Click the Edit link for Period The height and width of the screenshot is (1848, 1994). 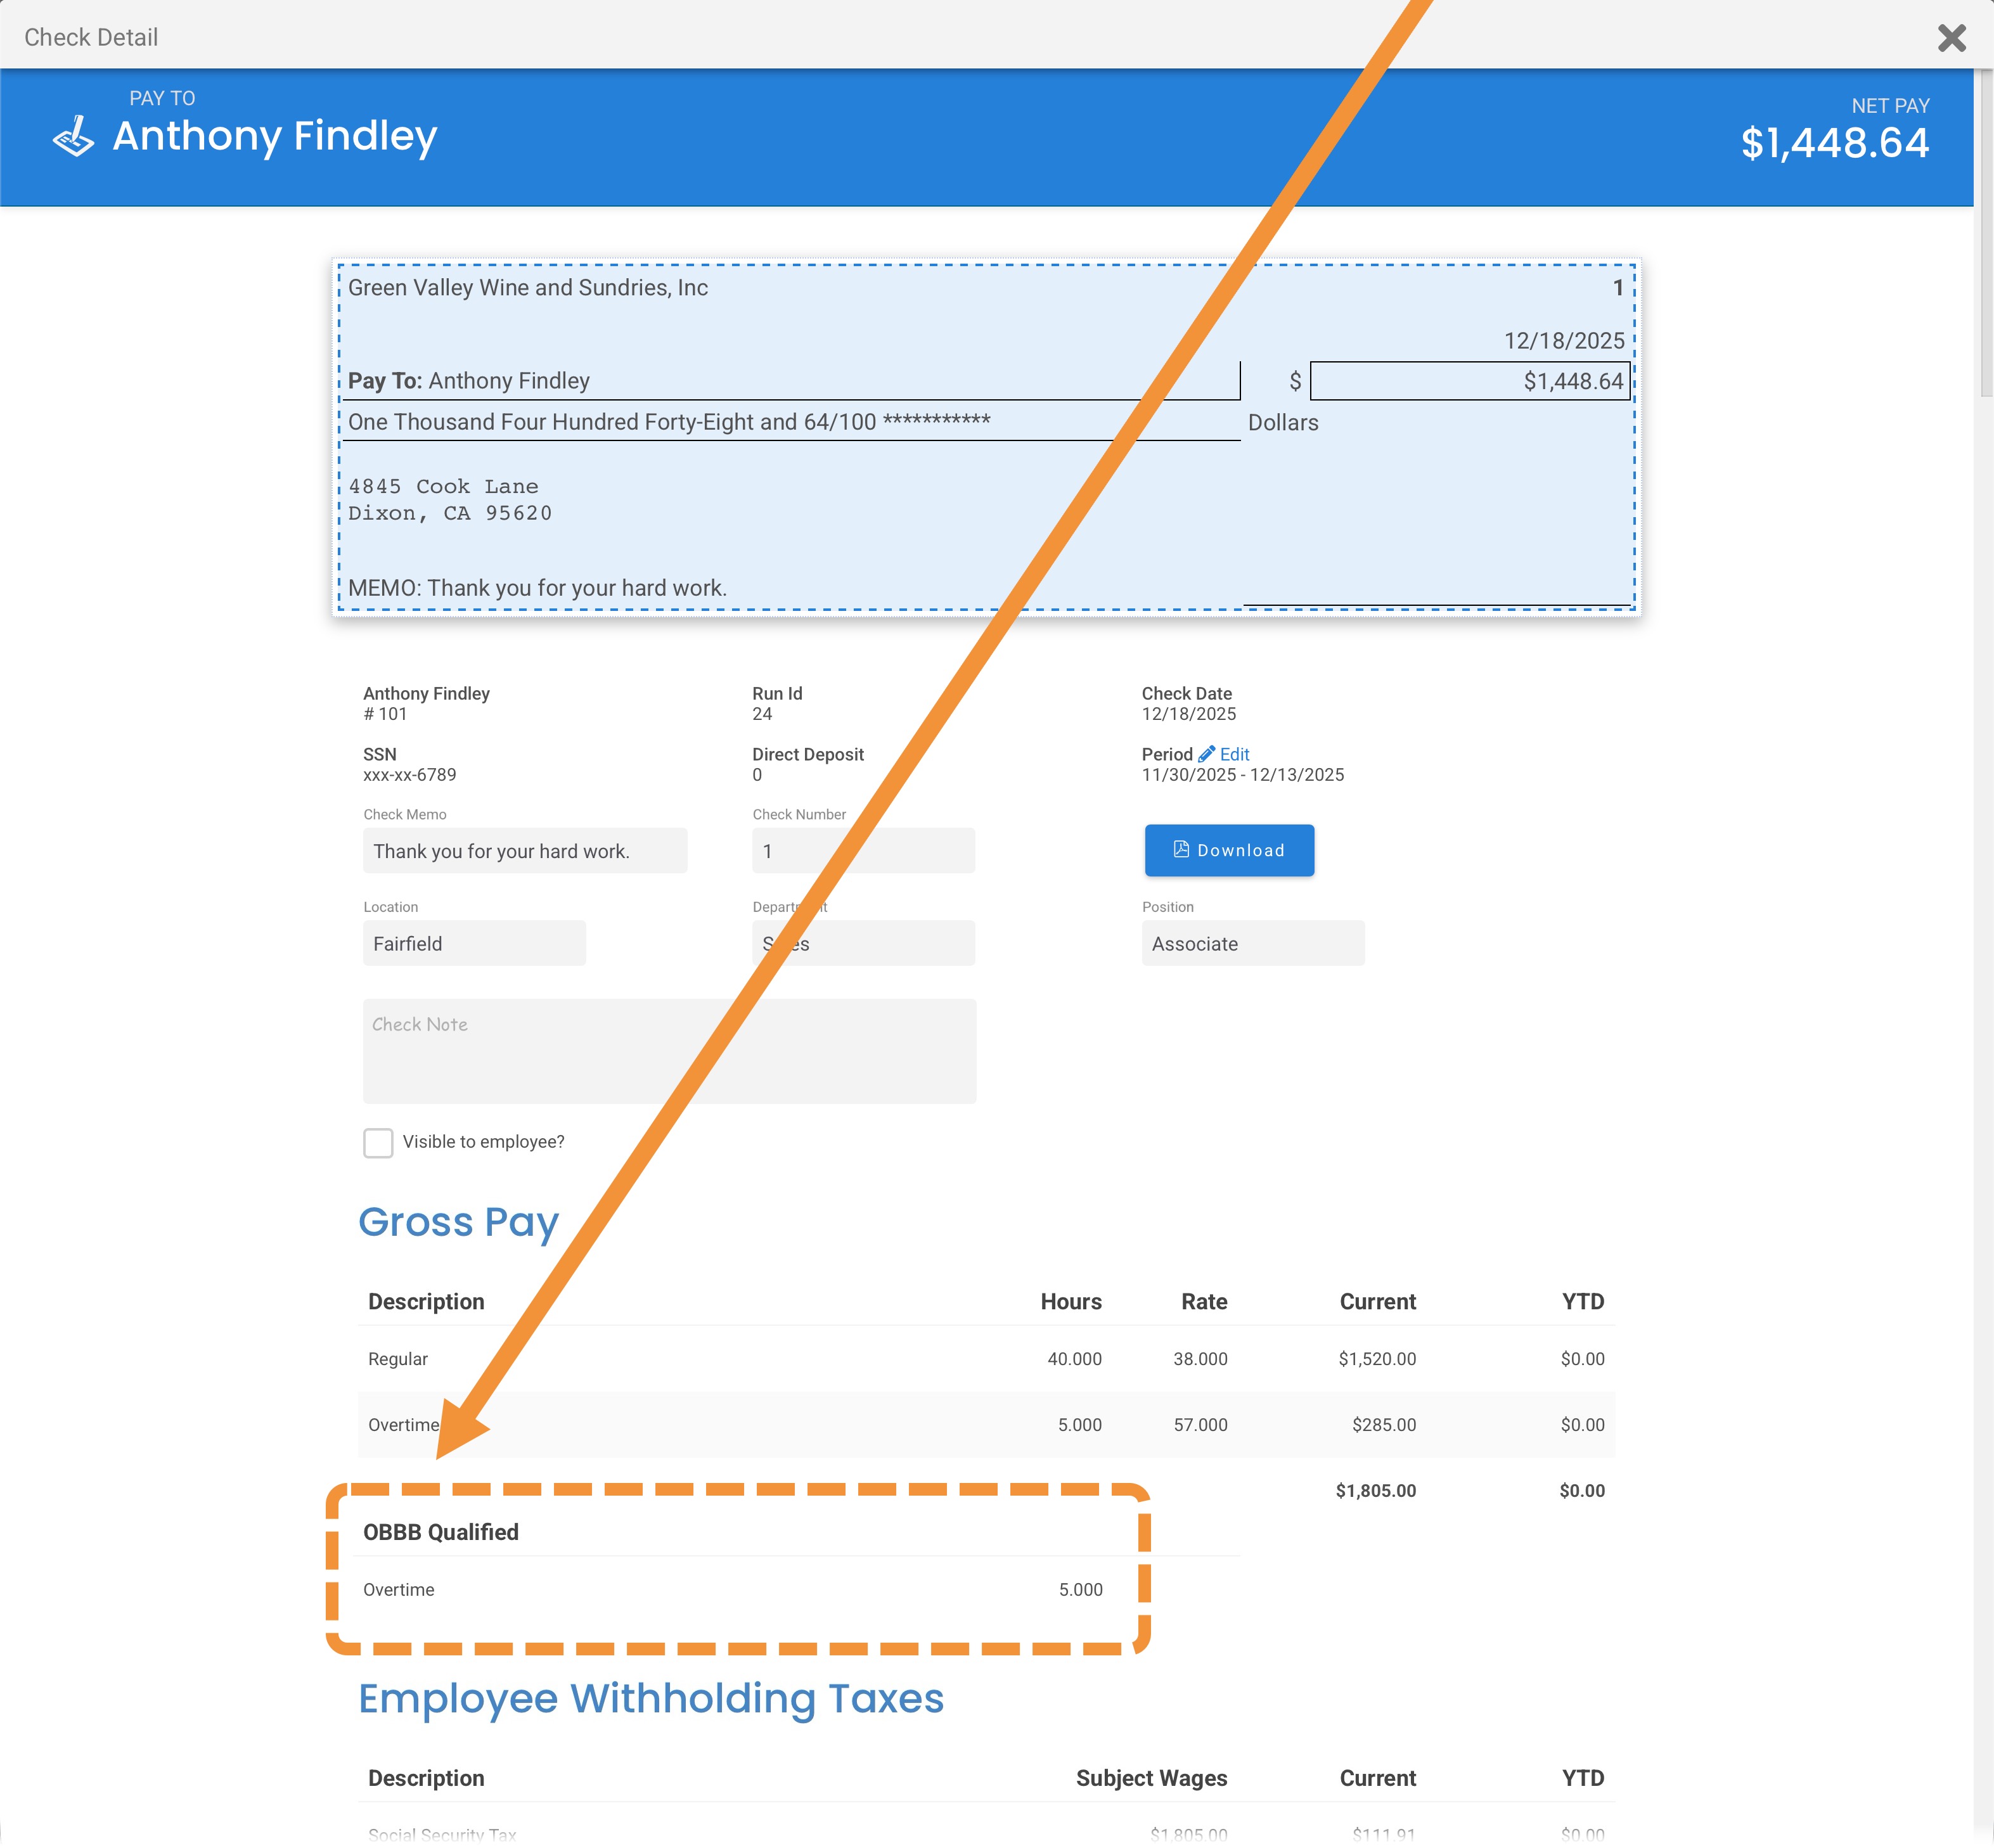click(1234, 754)
